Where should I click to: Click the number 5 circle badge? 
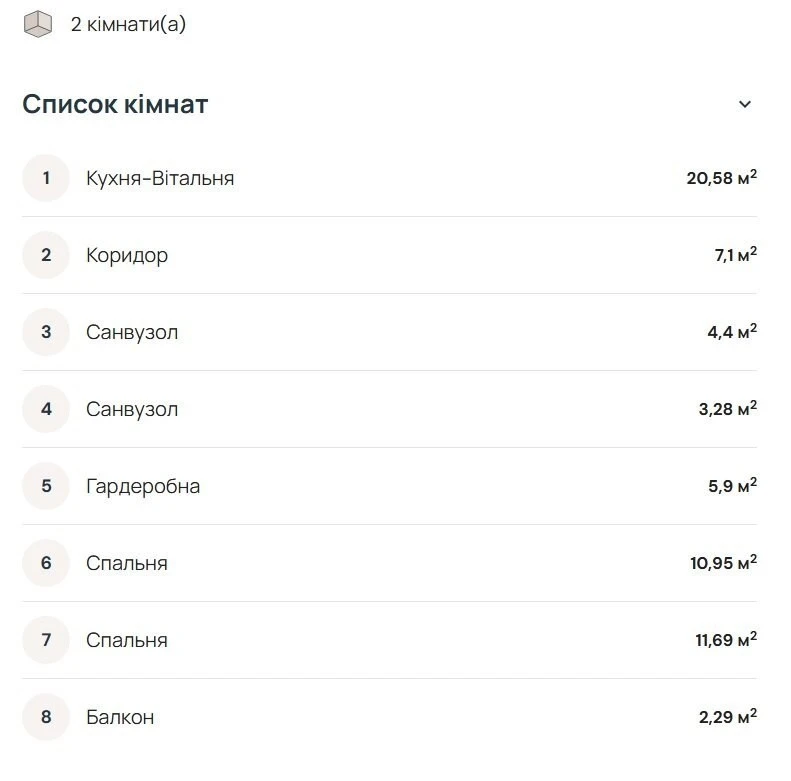click(46, 486)
